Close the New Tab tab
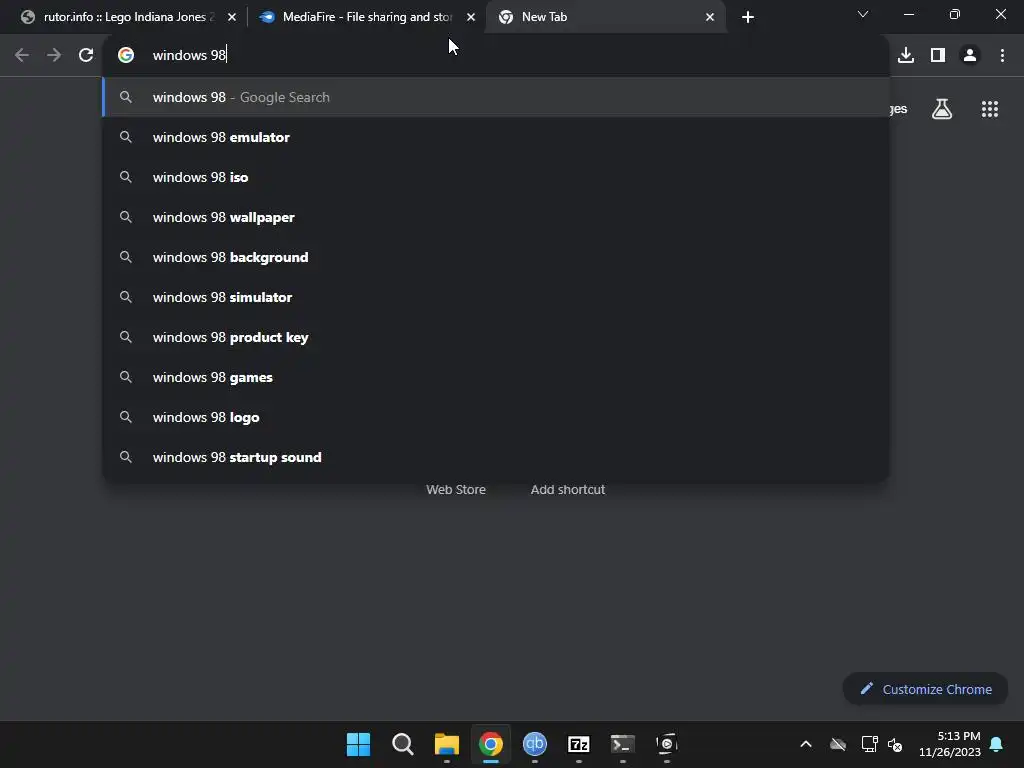1024x768 pixels. 710,17
